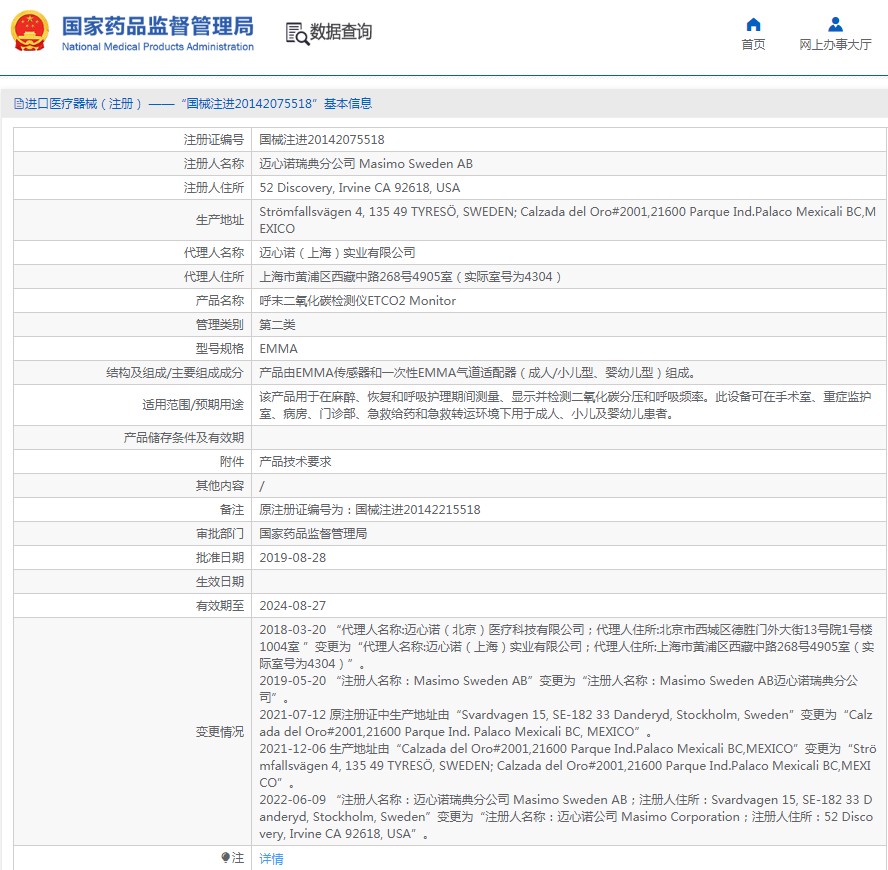Image resolution: width=888 pixels, height=870 pixels.
Task: Select expiry date 2024-08-27
Action: [293, 606]
